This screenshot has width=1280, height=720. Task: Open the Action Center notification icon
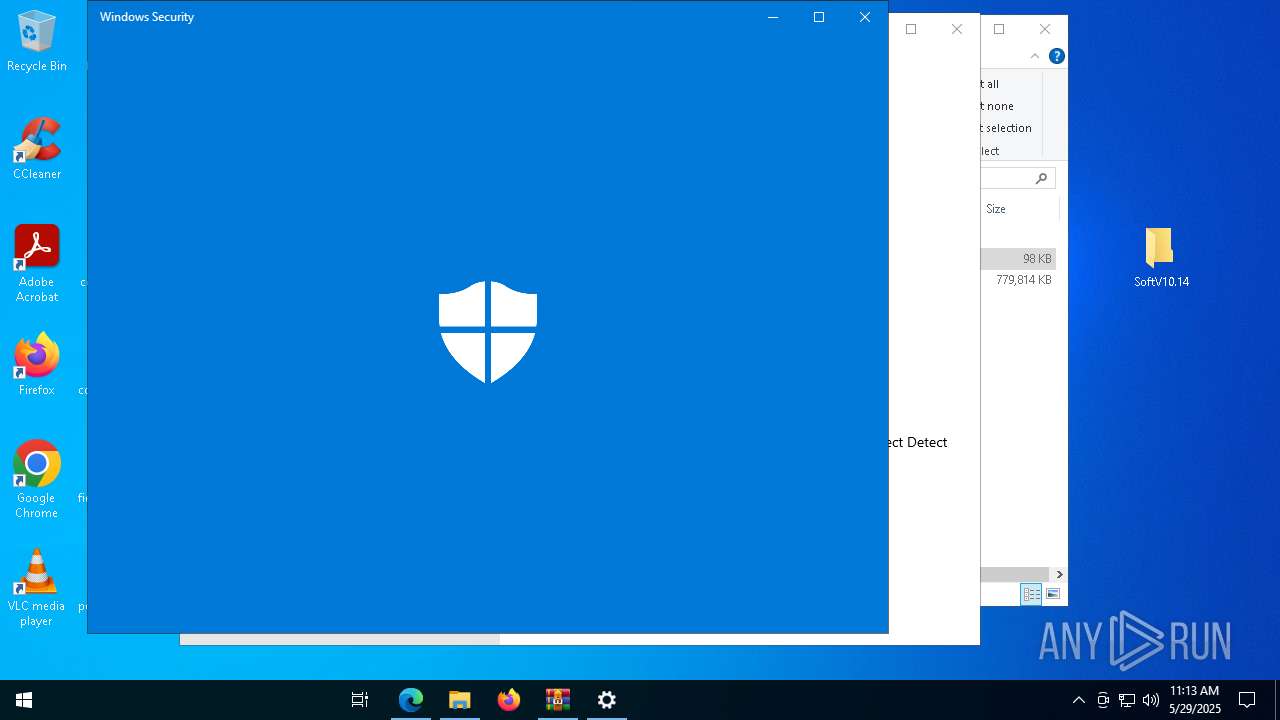(x=1247, y=700)
